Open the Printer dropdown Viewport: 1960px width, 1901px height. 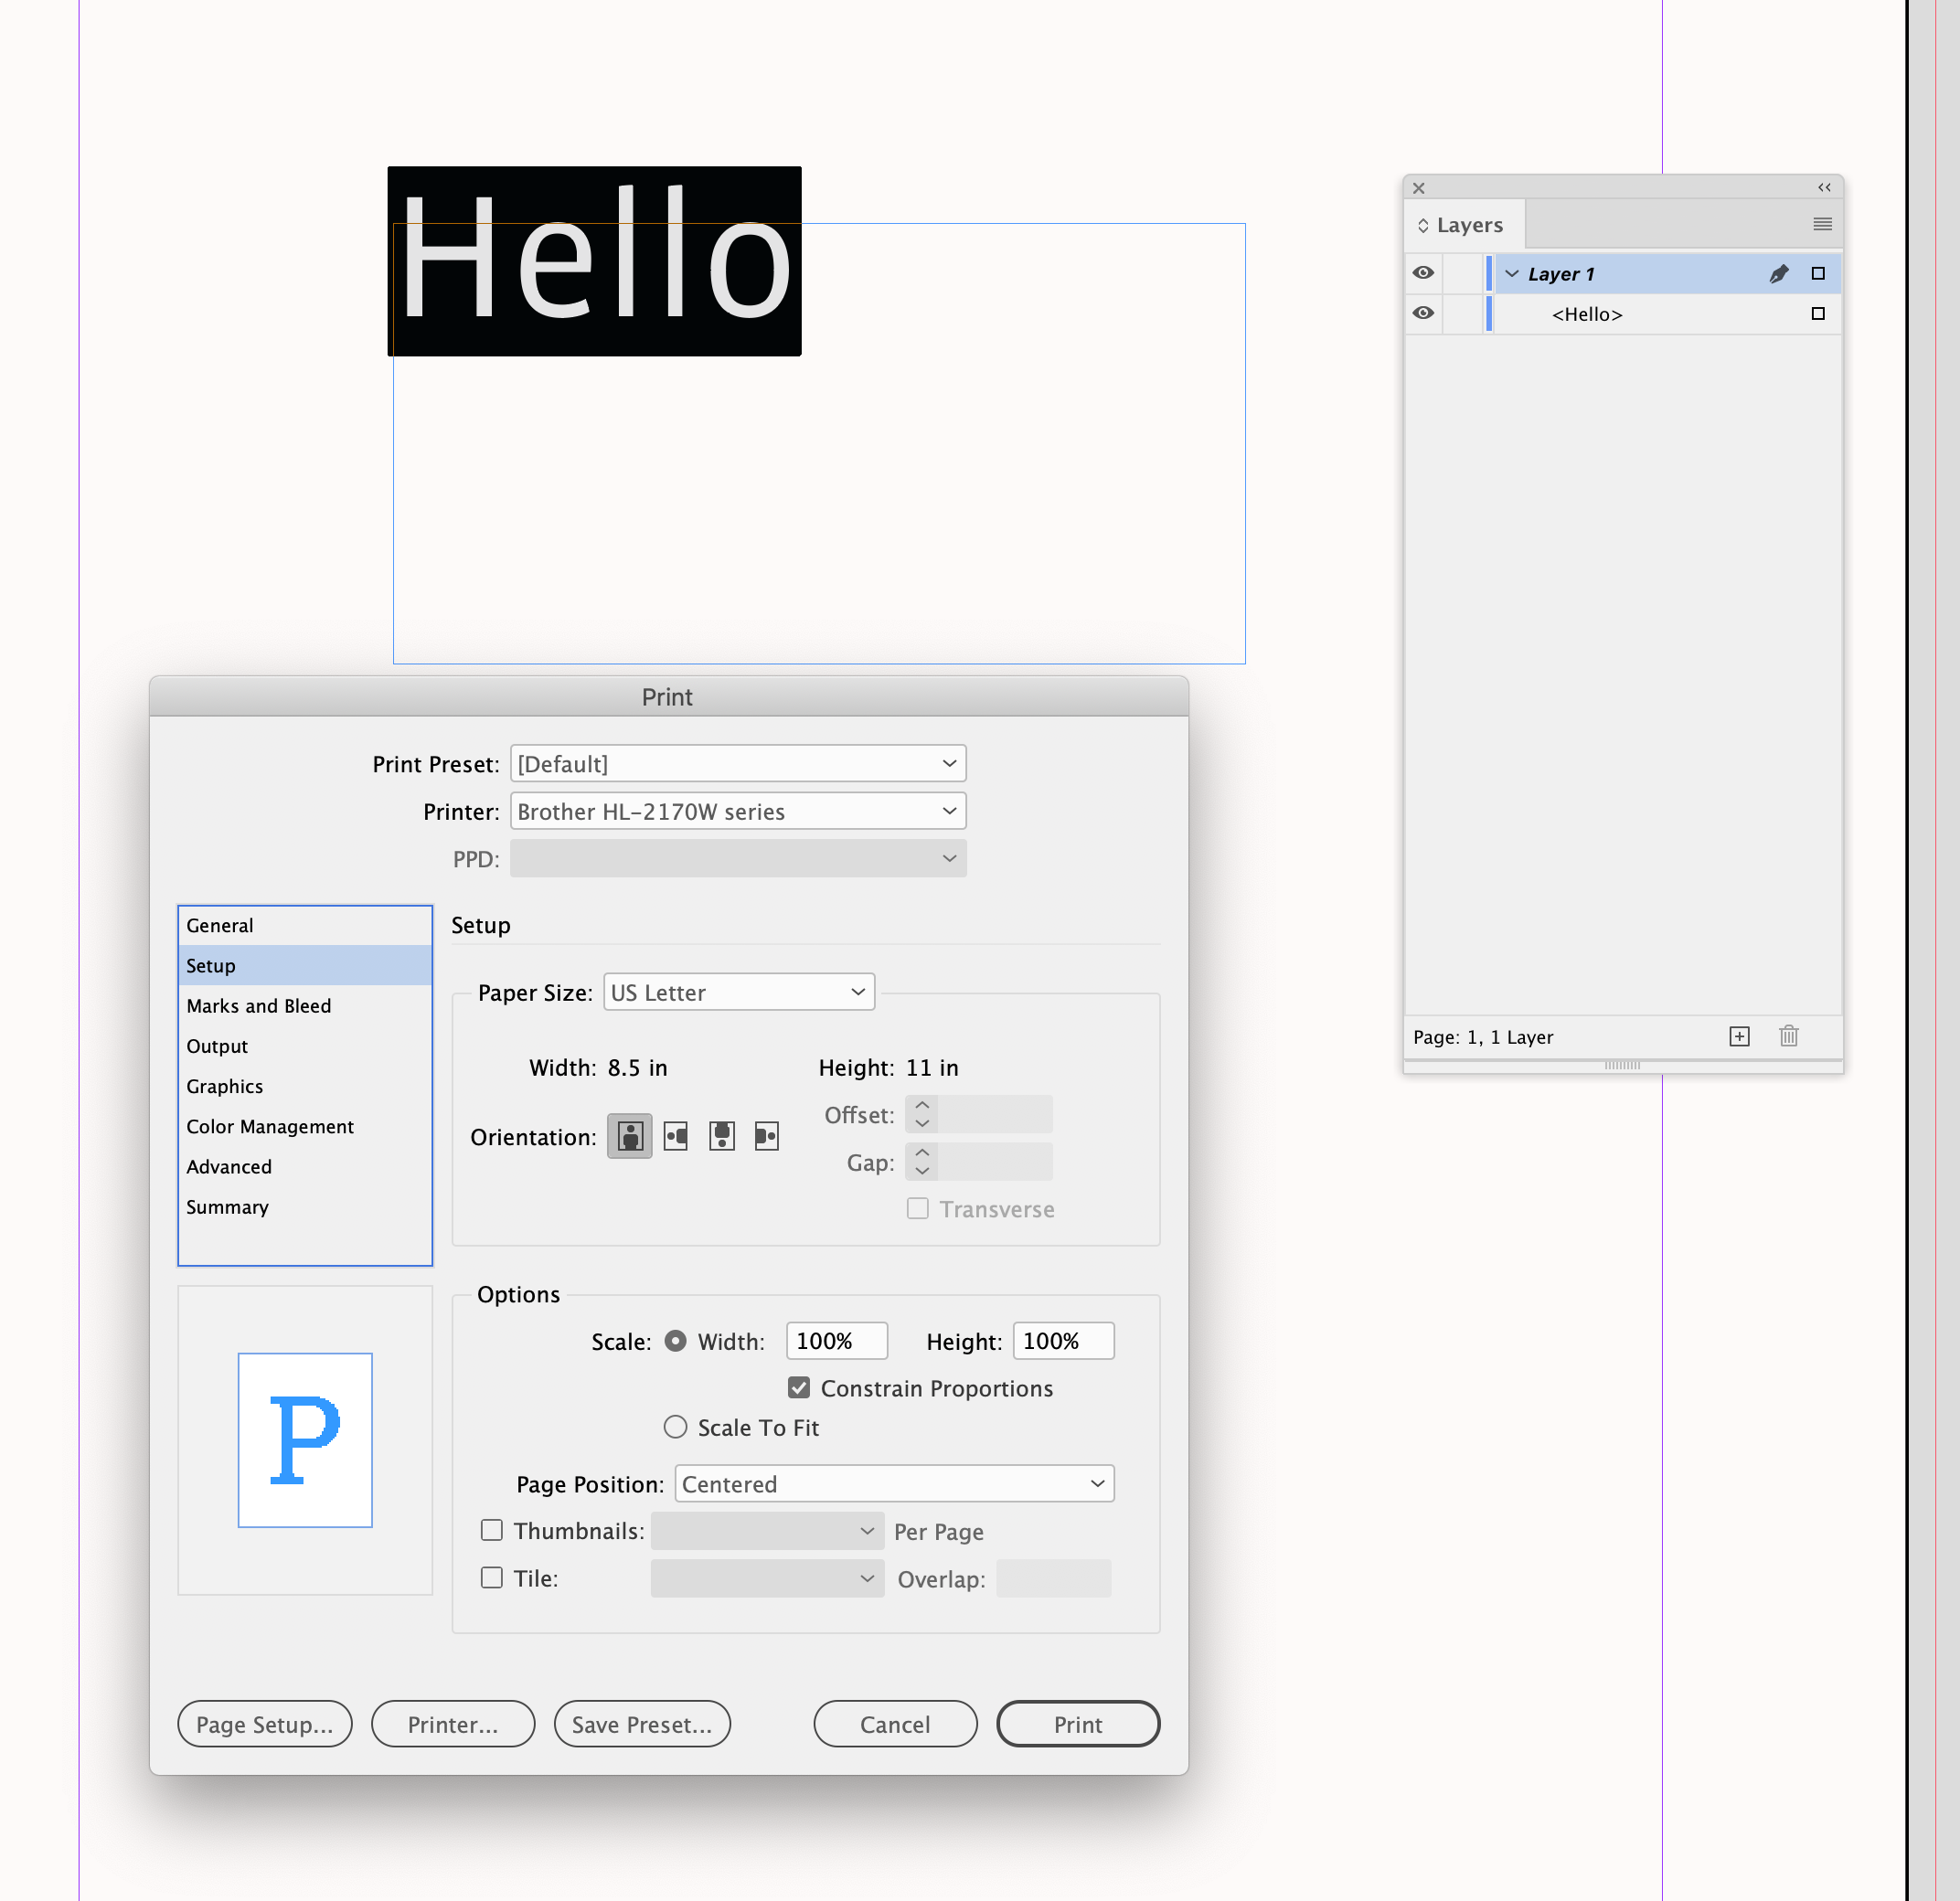point(738,811)
